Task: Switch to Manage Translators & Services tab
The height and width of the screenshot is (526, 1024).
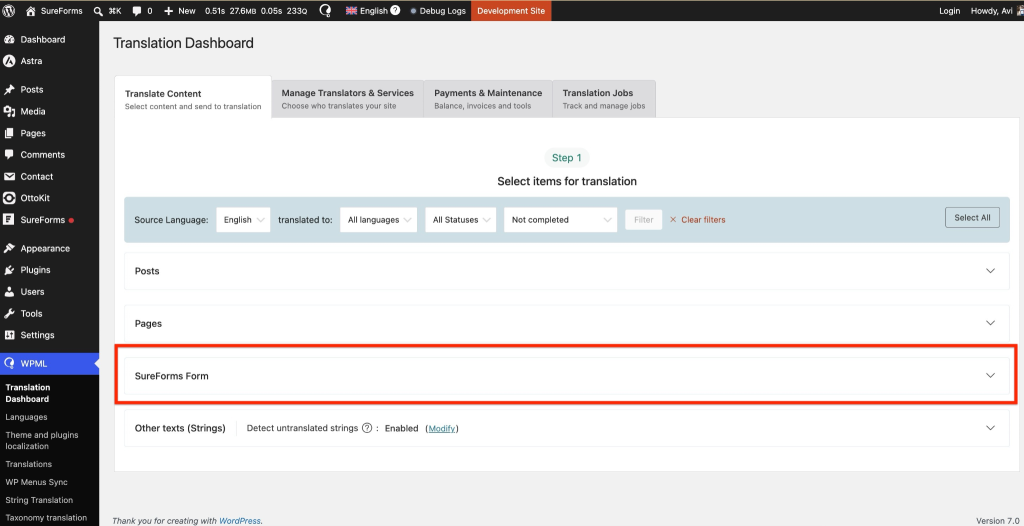Action: pos(347,99)
